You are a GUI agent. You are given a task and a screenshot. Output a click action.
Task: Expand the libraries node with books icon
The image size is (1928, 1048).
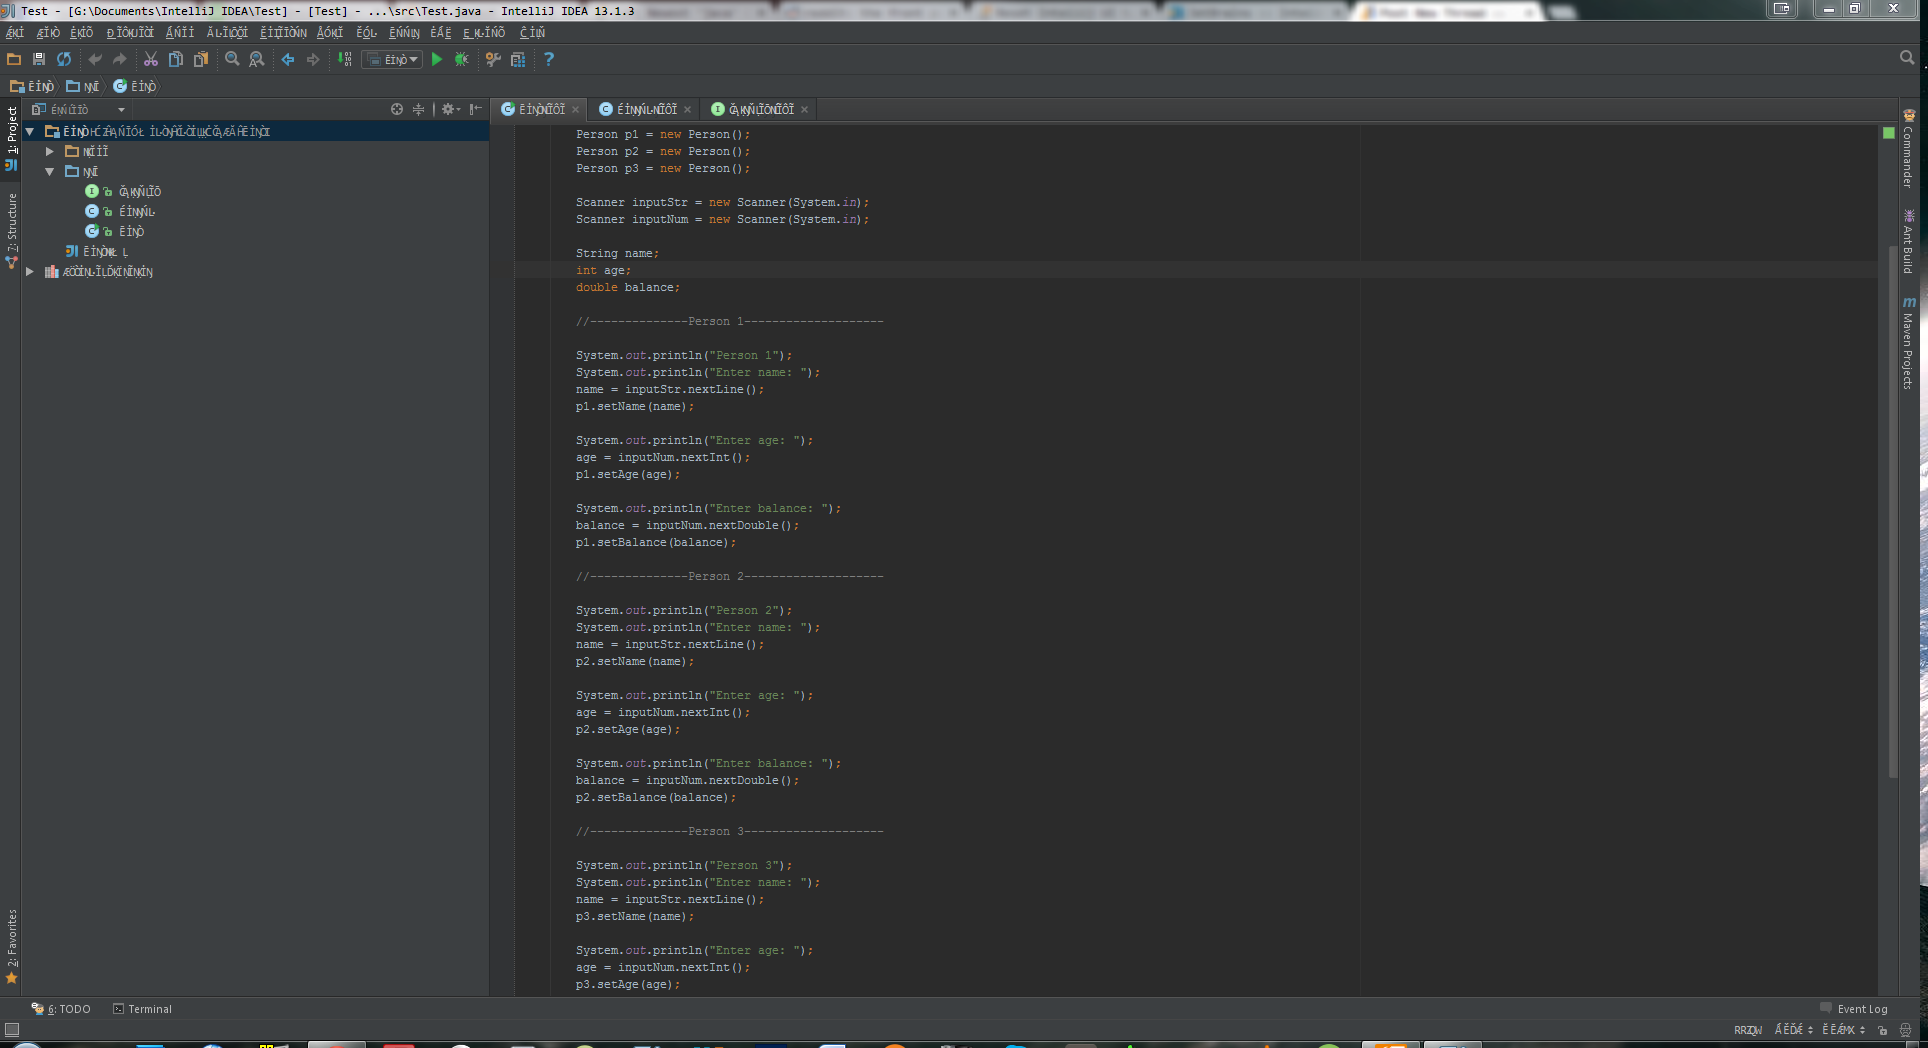click(30, 272)
